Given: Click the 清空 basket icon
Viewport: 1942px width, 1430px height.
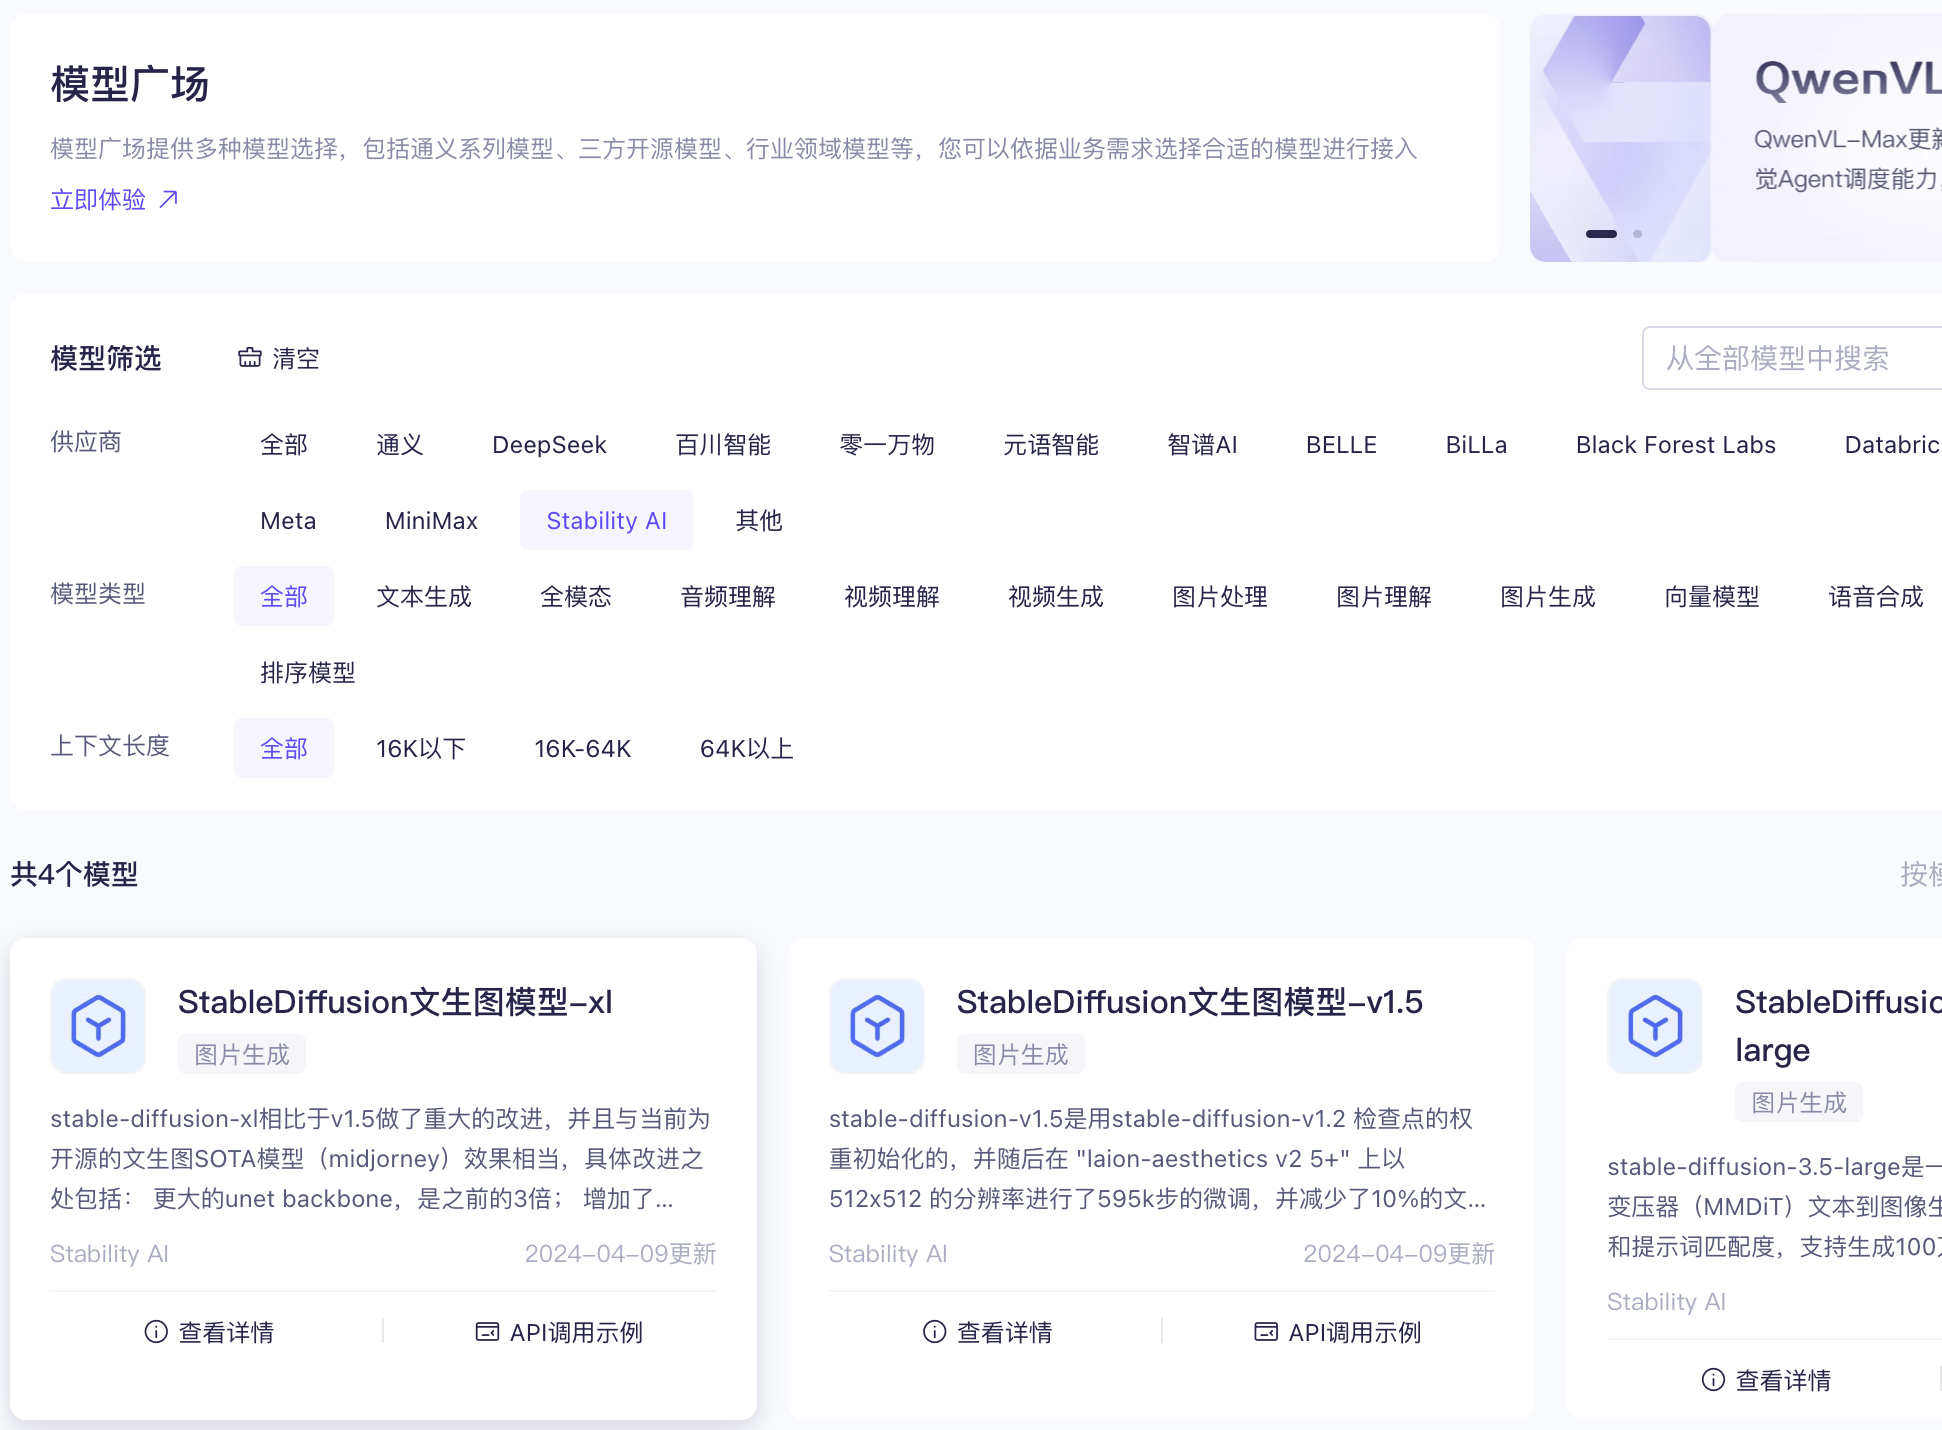Looking at the screenshot, I should (249, 357).
